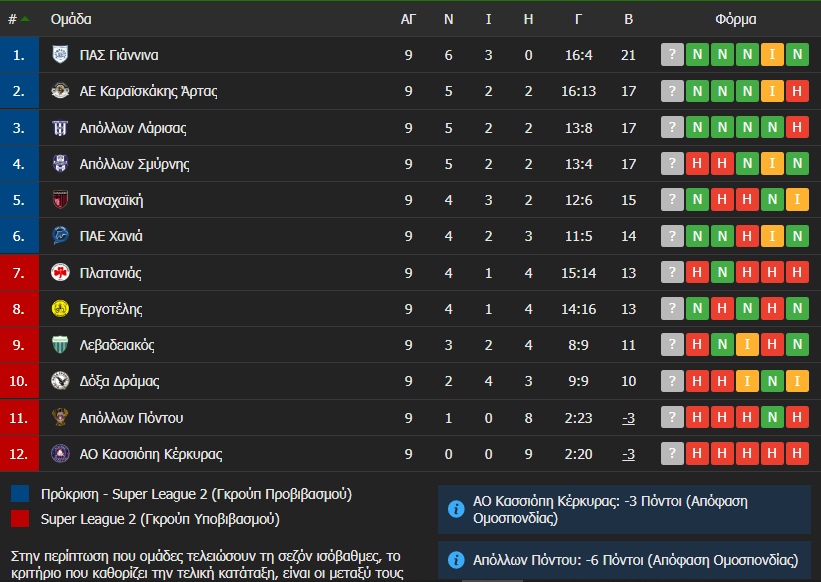821x582 pixels.
Task: Sort standings by Γ goals column
Action: point(579,19)
